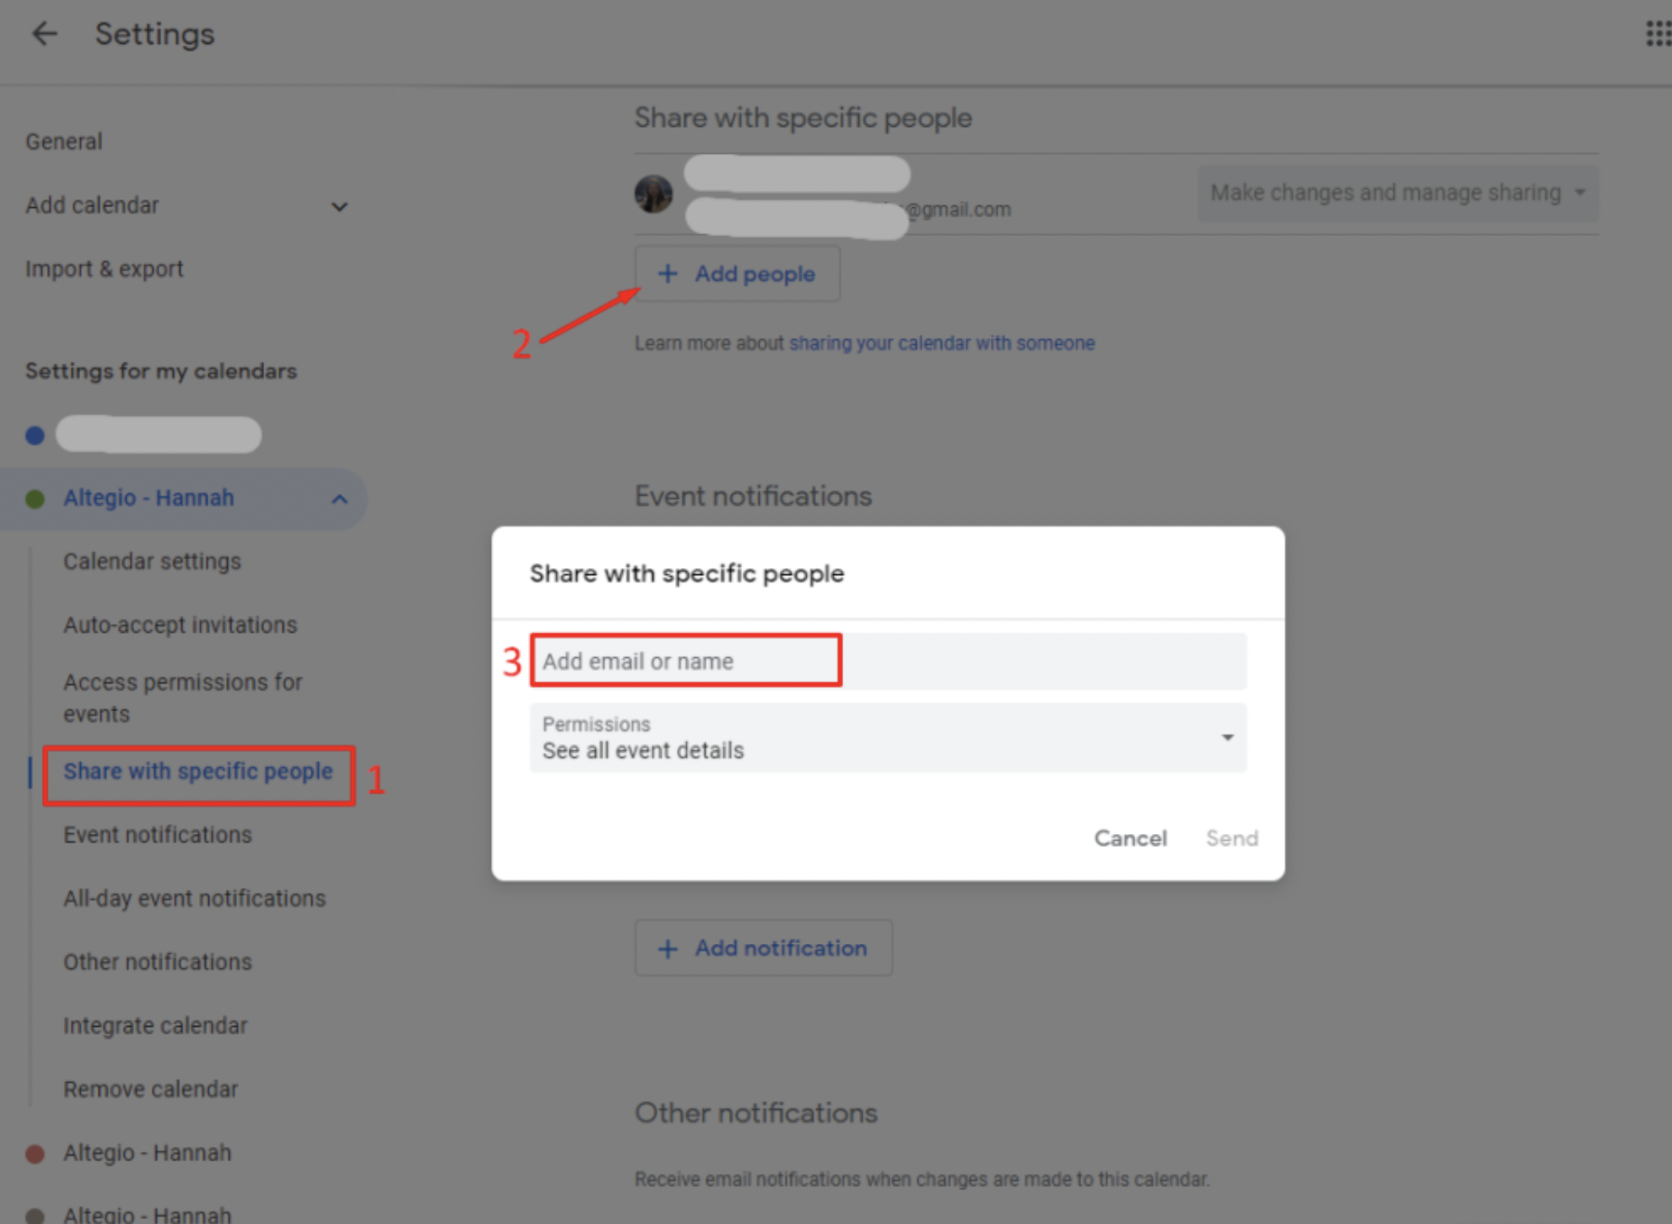The height and width of the screenshot is (1224, 1672).
Task: Click the user profile avatar picture
Action: coord(654,193)
